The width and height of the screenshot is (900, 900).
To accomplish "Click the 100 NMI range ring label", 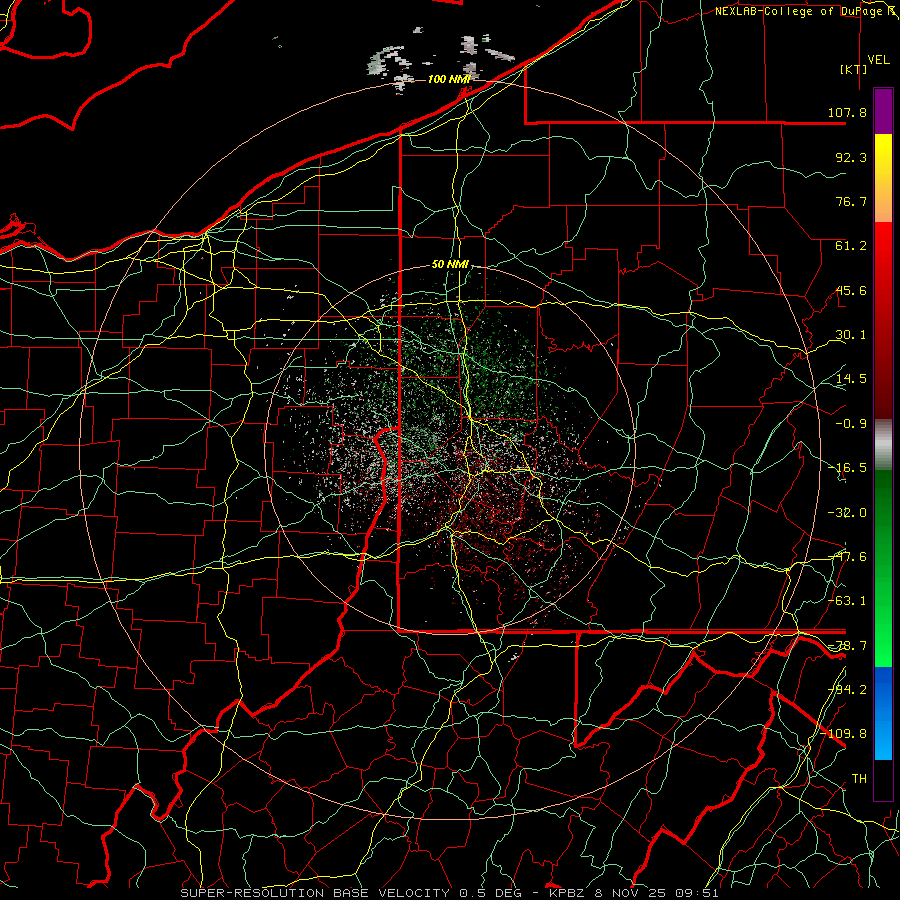I will click(449, 79).
